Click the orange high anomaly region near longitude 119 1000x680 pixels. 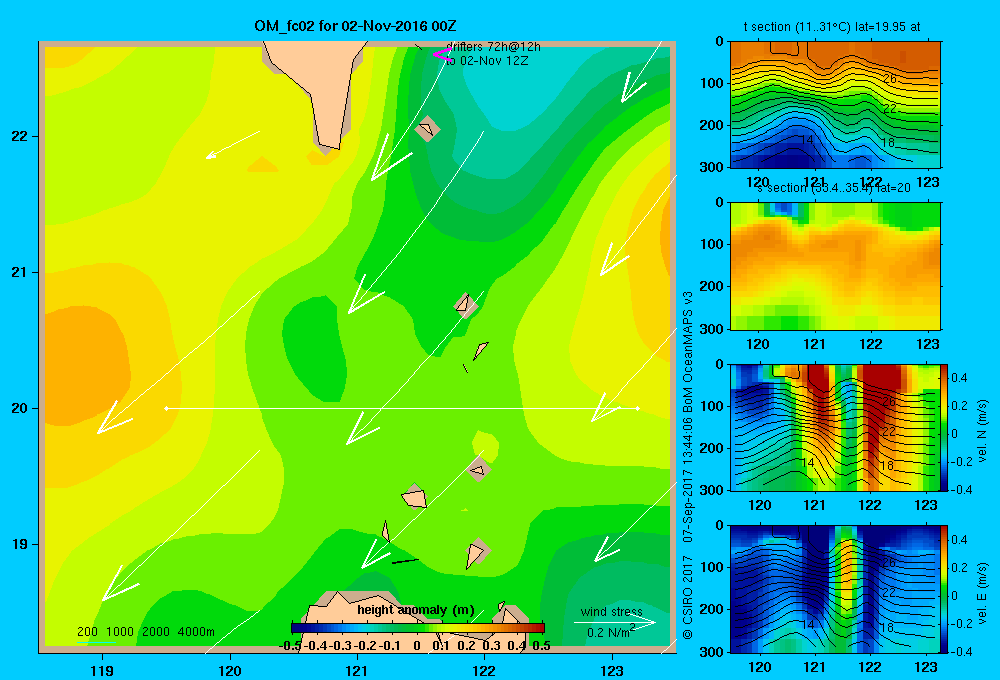[x=86, y=367]
